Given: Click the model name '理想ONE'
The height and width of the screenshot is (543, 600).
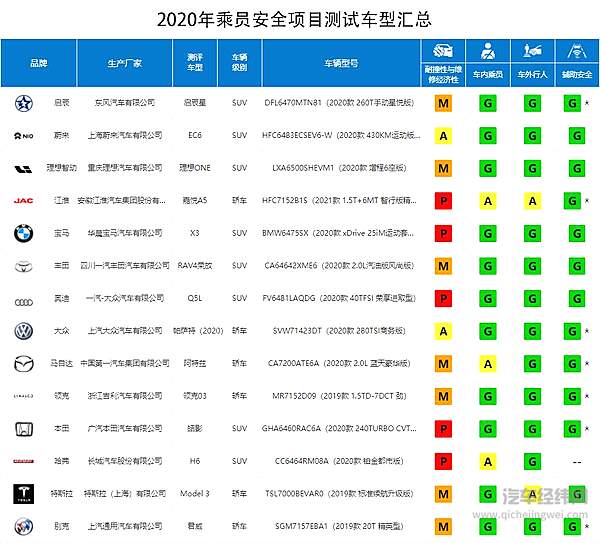Looking at the screenshot, I should tap(195, 168).
